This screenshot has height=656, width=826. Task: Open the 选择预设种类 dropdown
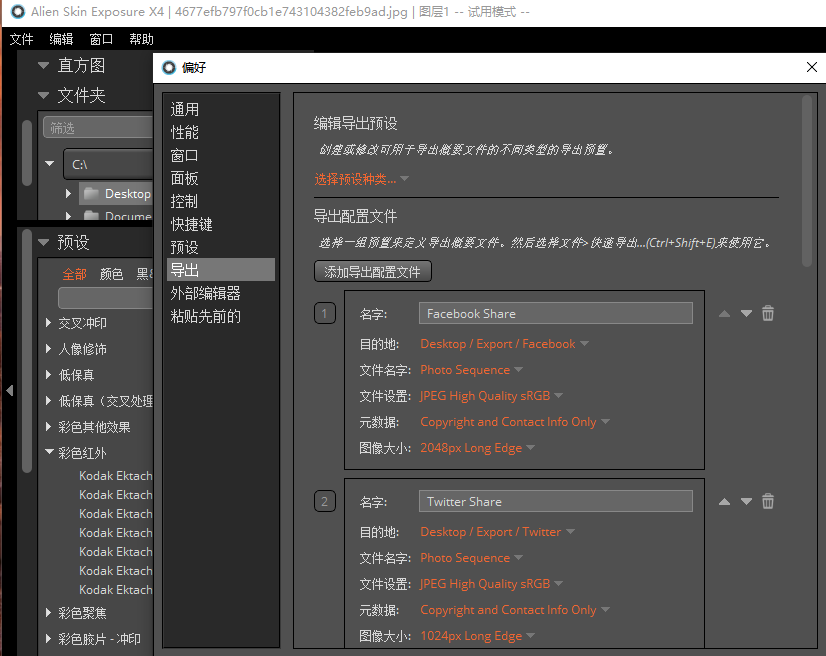pos(361,179)
